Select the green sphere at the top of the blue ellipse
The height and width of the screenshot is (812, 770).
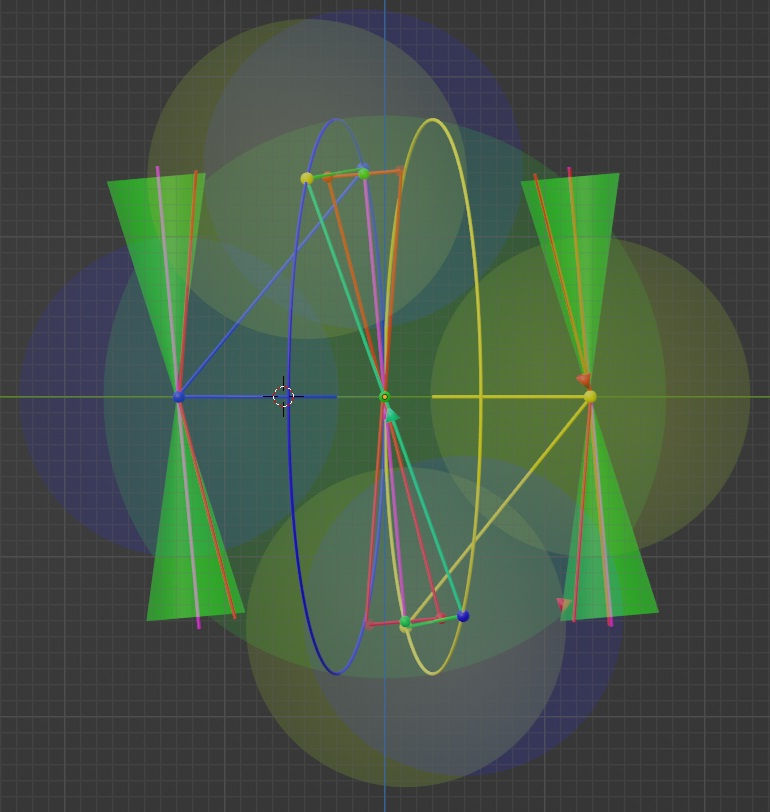(364, 173)
